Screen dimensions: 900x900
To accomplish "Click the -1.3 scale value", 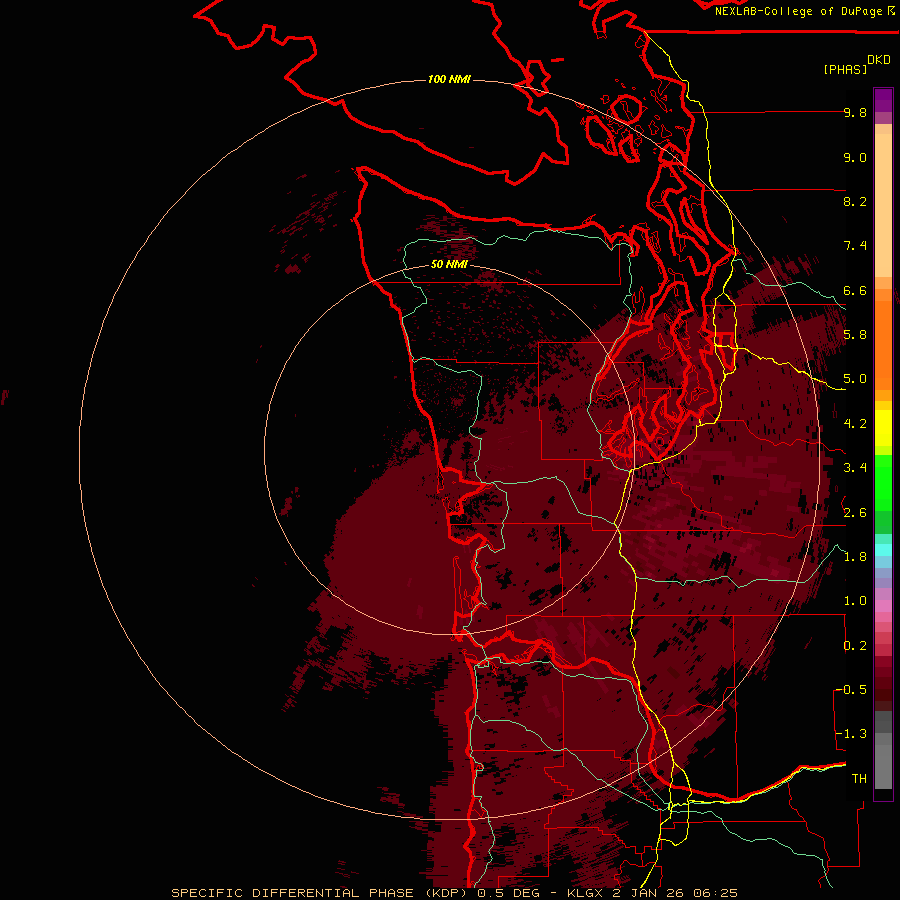I will click(851, 735).
